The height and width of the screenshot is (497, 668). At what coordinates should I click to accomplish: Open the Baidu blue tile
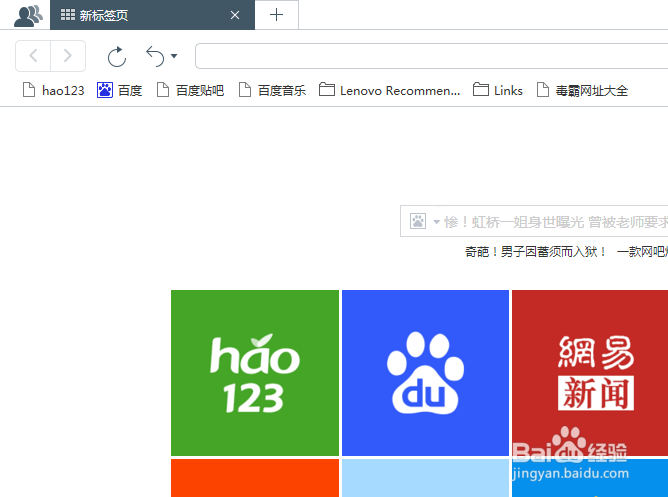point(425,373)
